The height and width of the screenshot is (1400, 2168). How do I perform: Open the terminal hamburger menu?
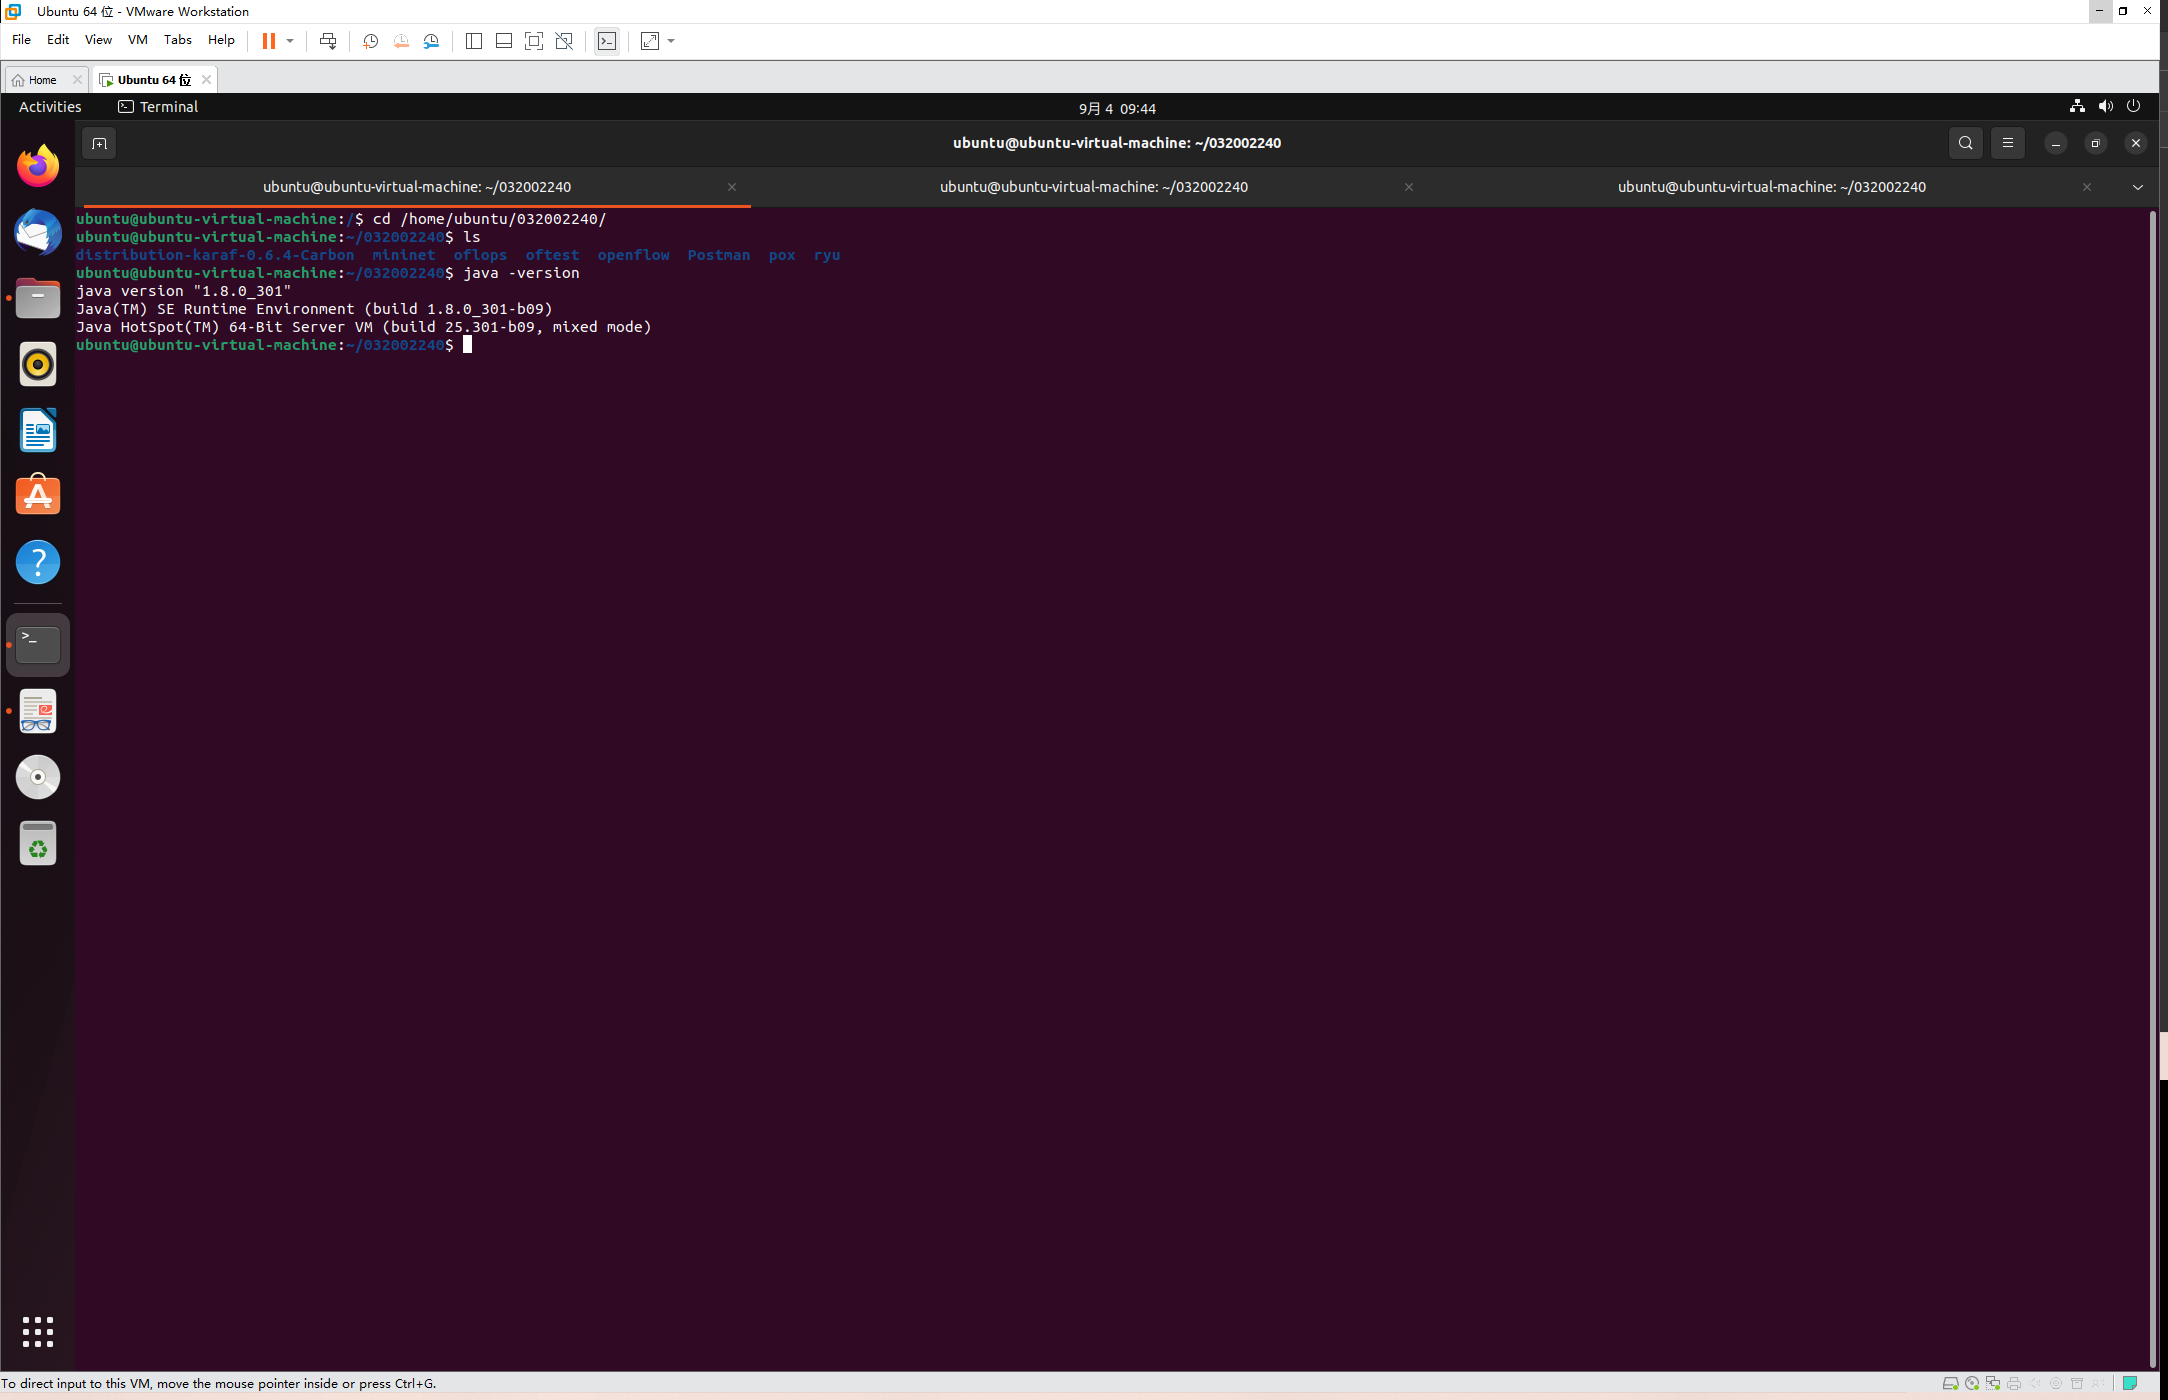tap(2007, 143)
